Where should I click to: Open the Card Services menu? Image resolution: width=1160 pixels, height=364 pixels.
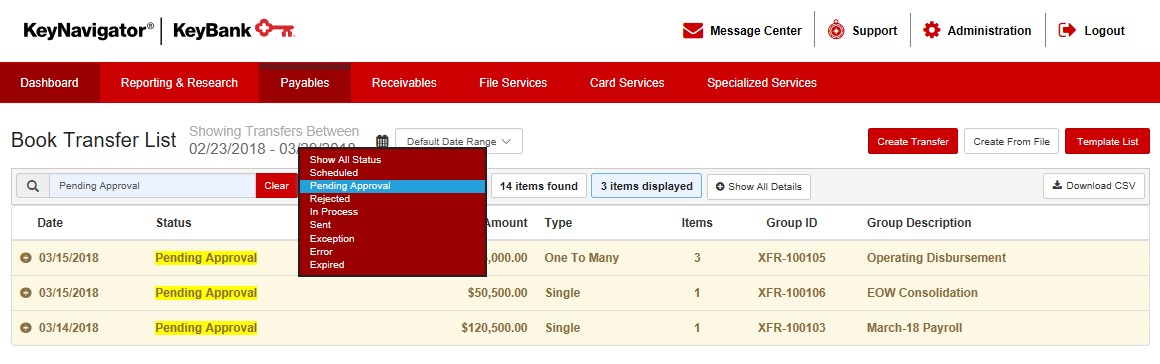coord(627,83)
